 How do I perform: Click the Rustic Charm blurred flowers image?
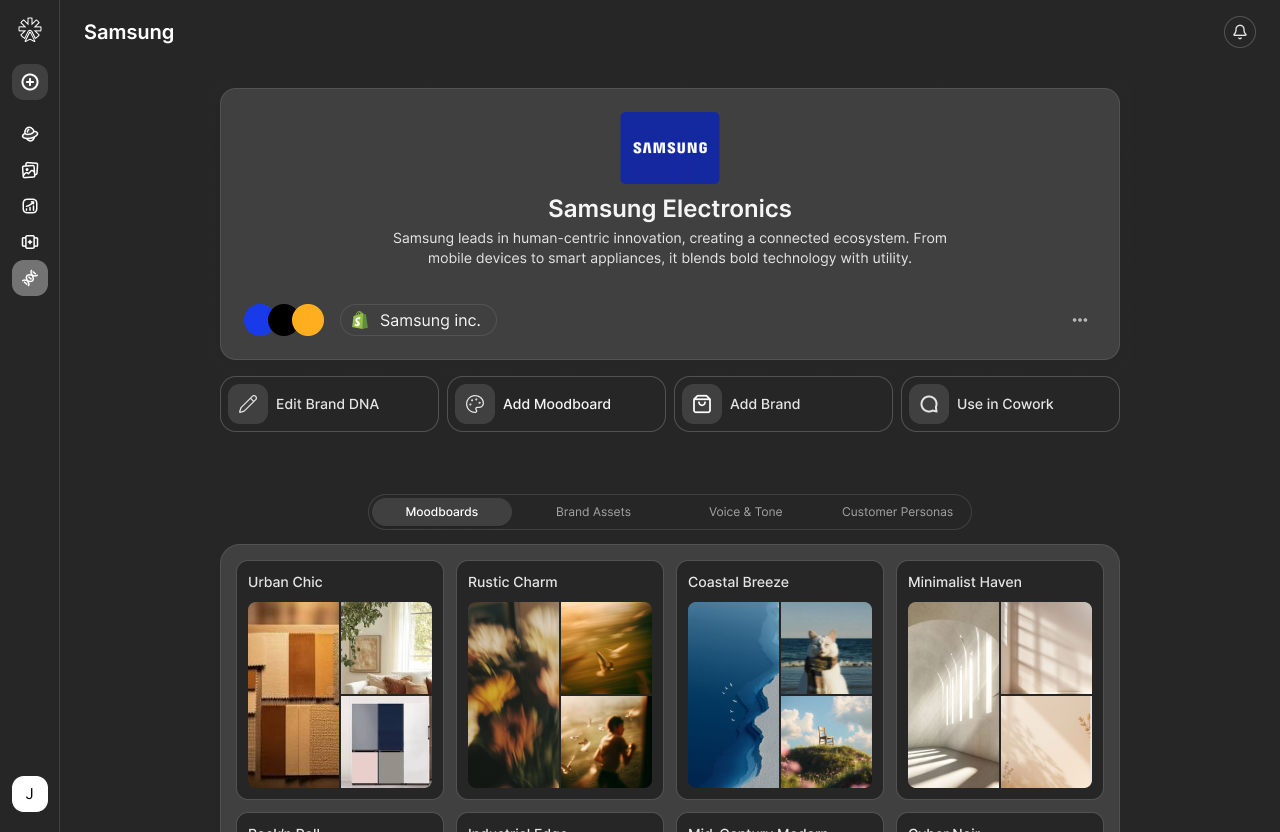click(x=513, y=695)
